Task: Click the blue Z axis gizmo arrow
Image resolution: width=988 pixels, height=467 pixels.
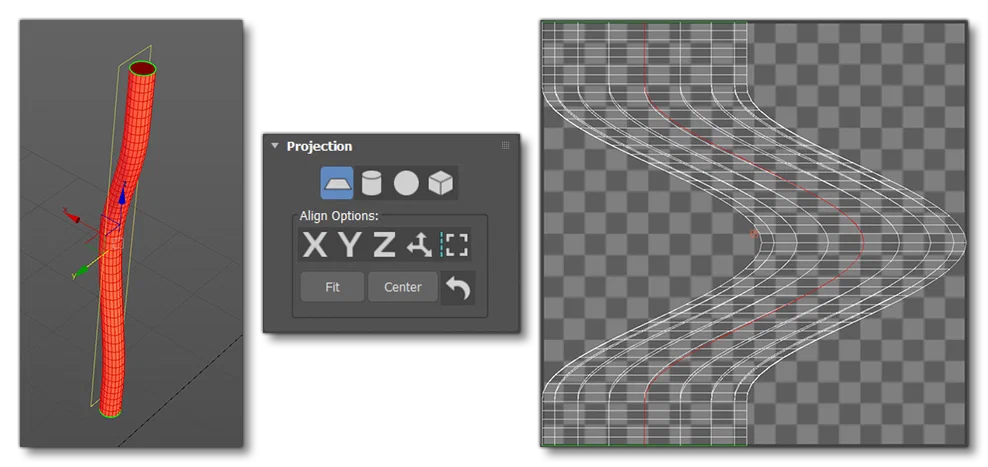Action: 123,196
